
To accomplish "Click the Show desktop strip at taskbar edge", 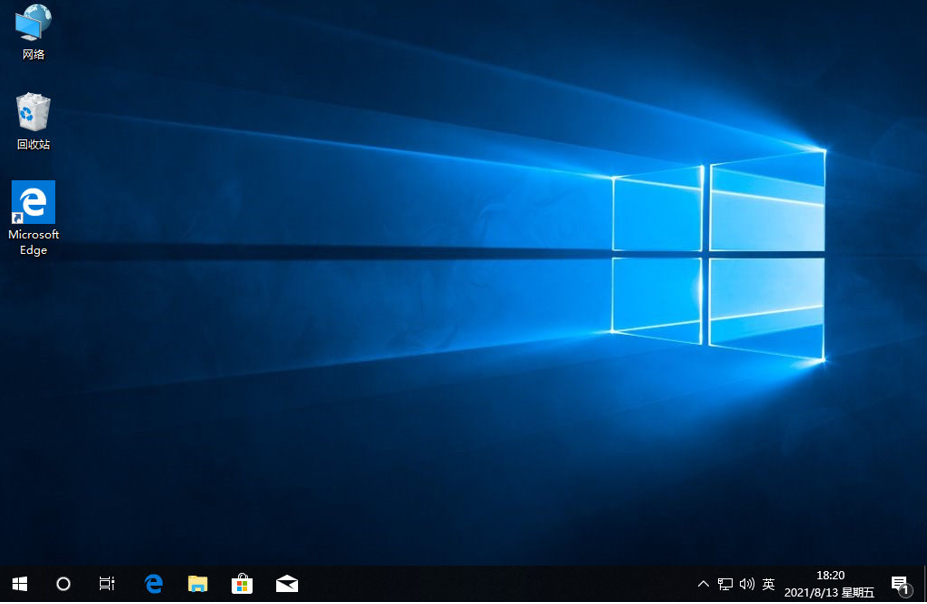I will point(924,584).
